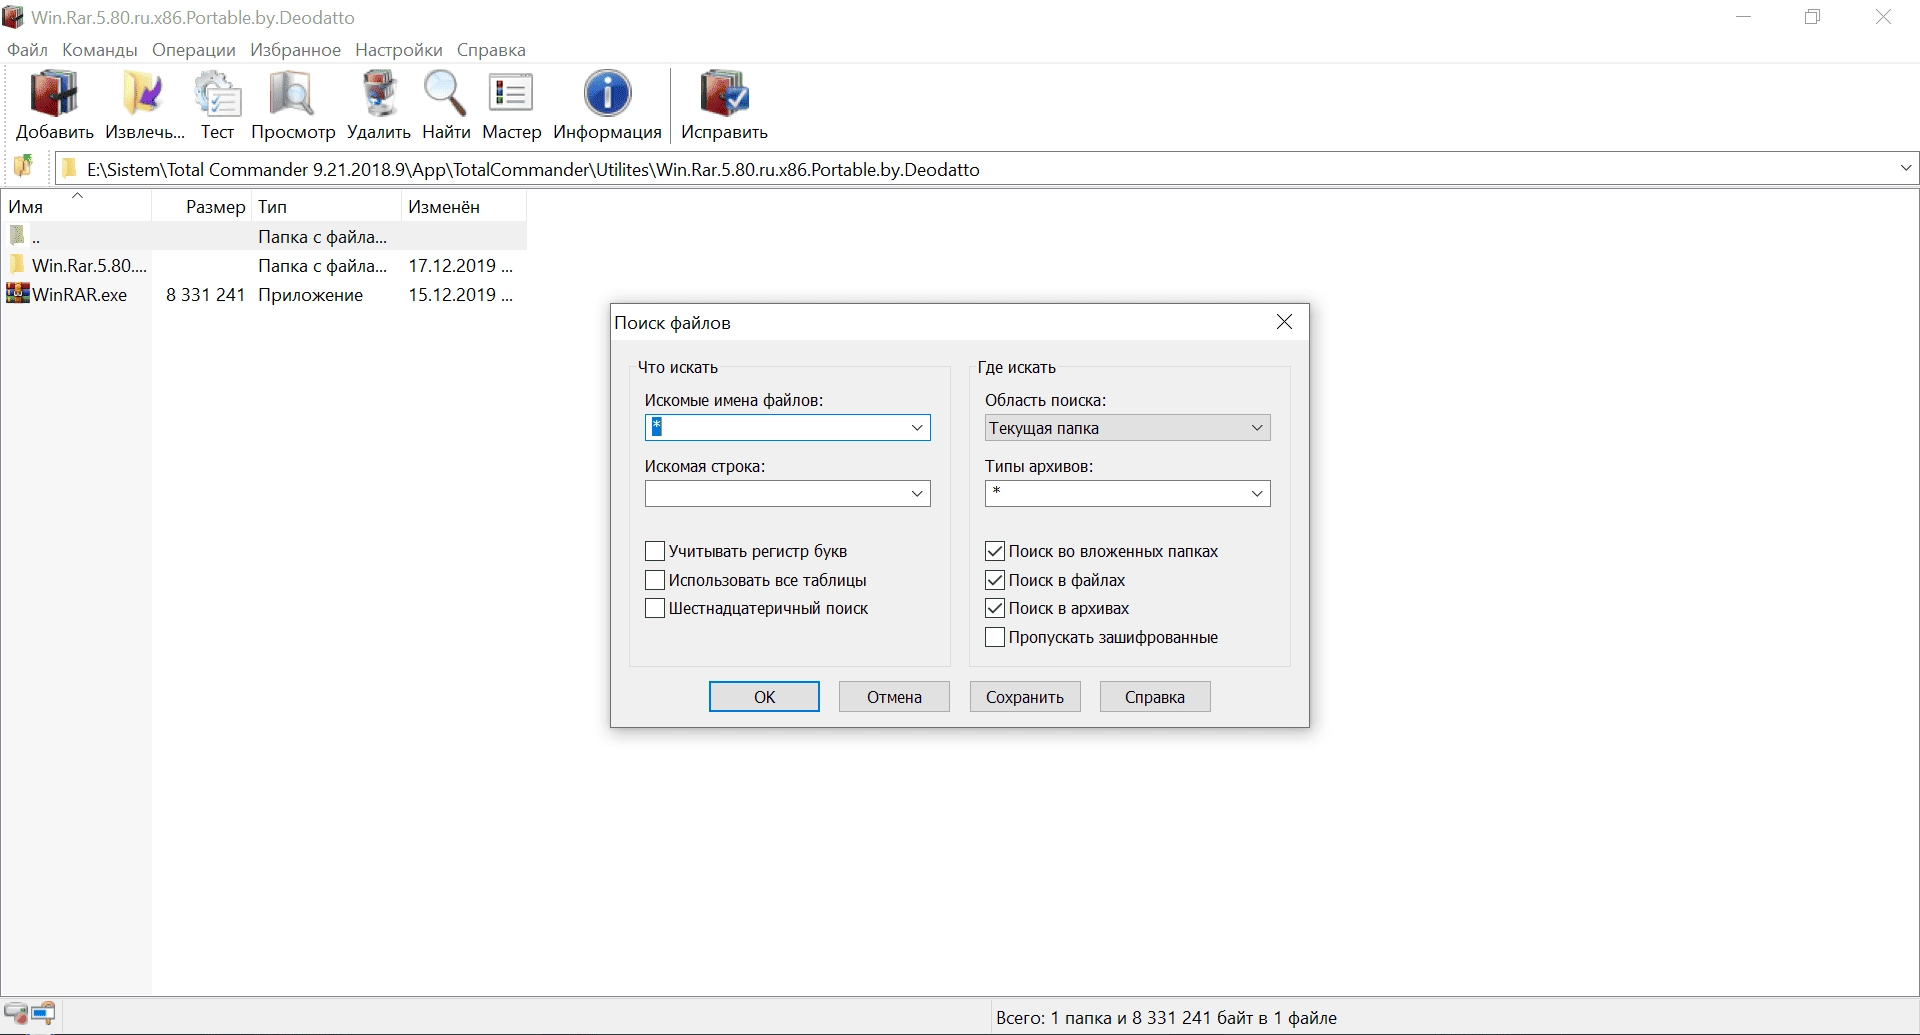Click the WinRAR.exe file icon
1920x1035 pixels.
coord(18,294)
